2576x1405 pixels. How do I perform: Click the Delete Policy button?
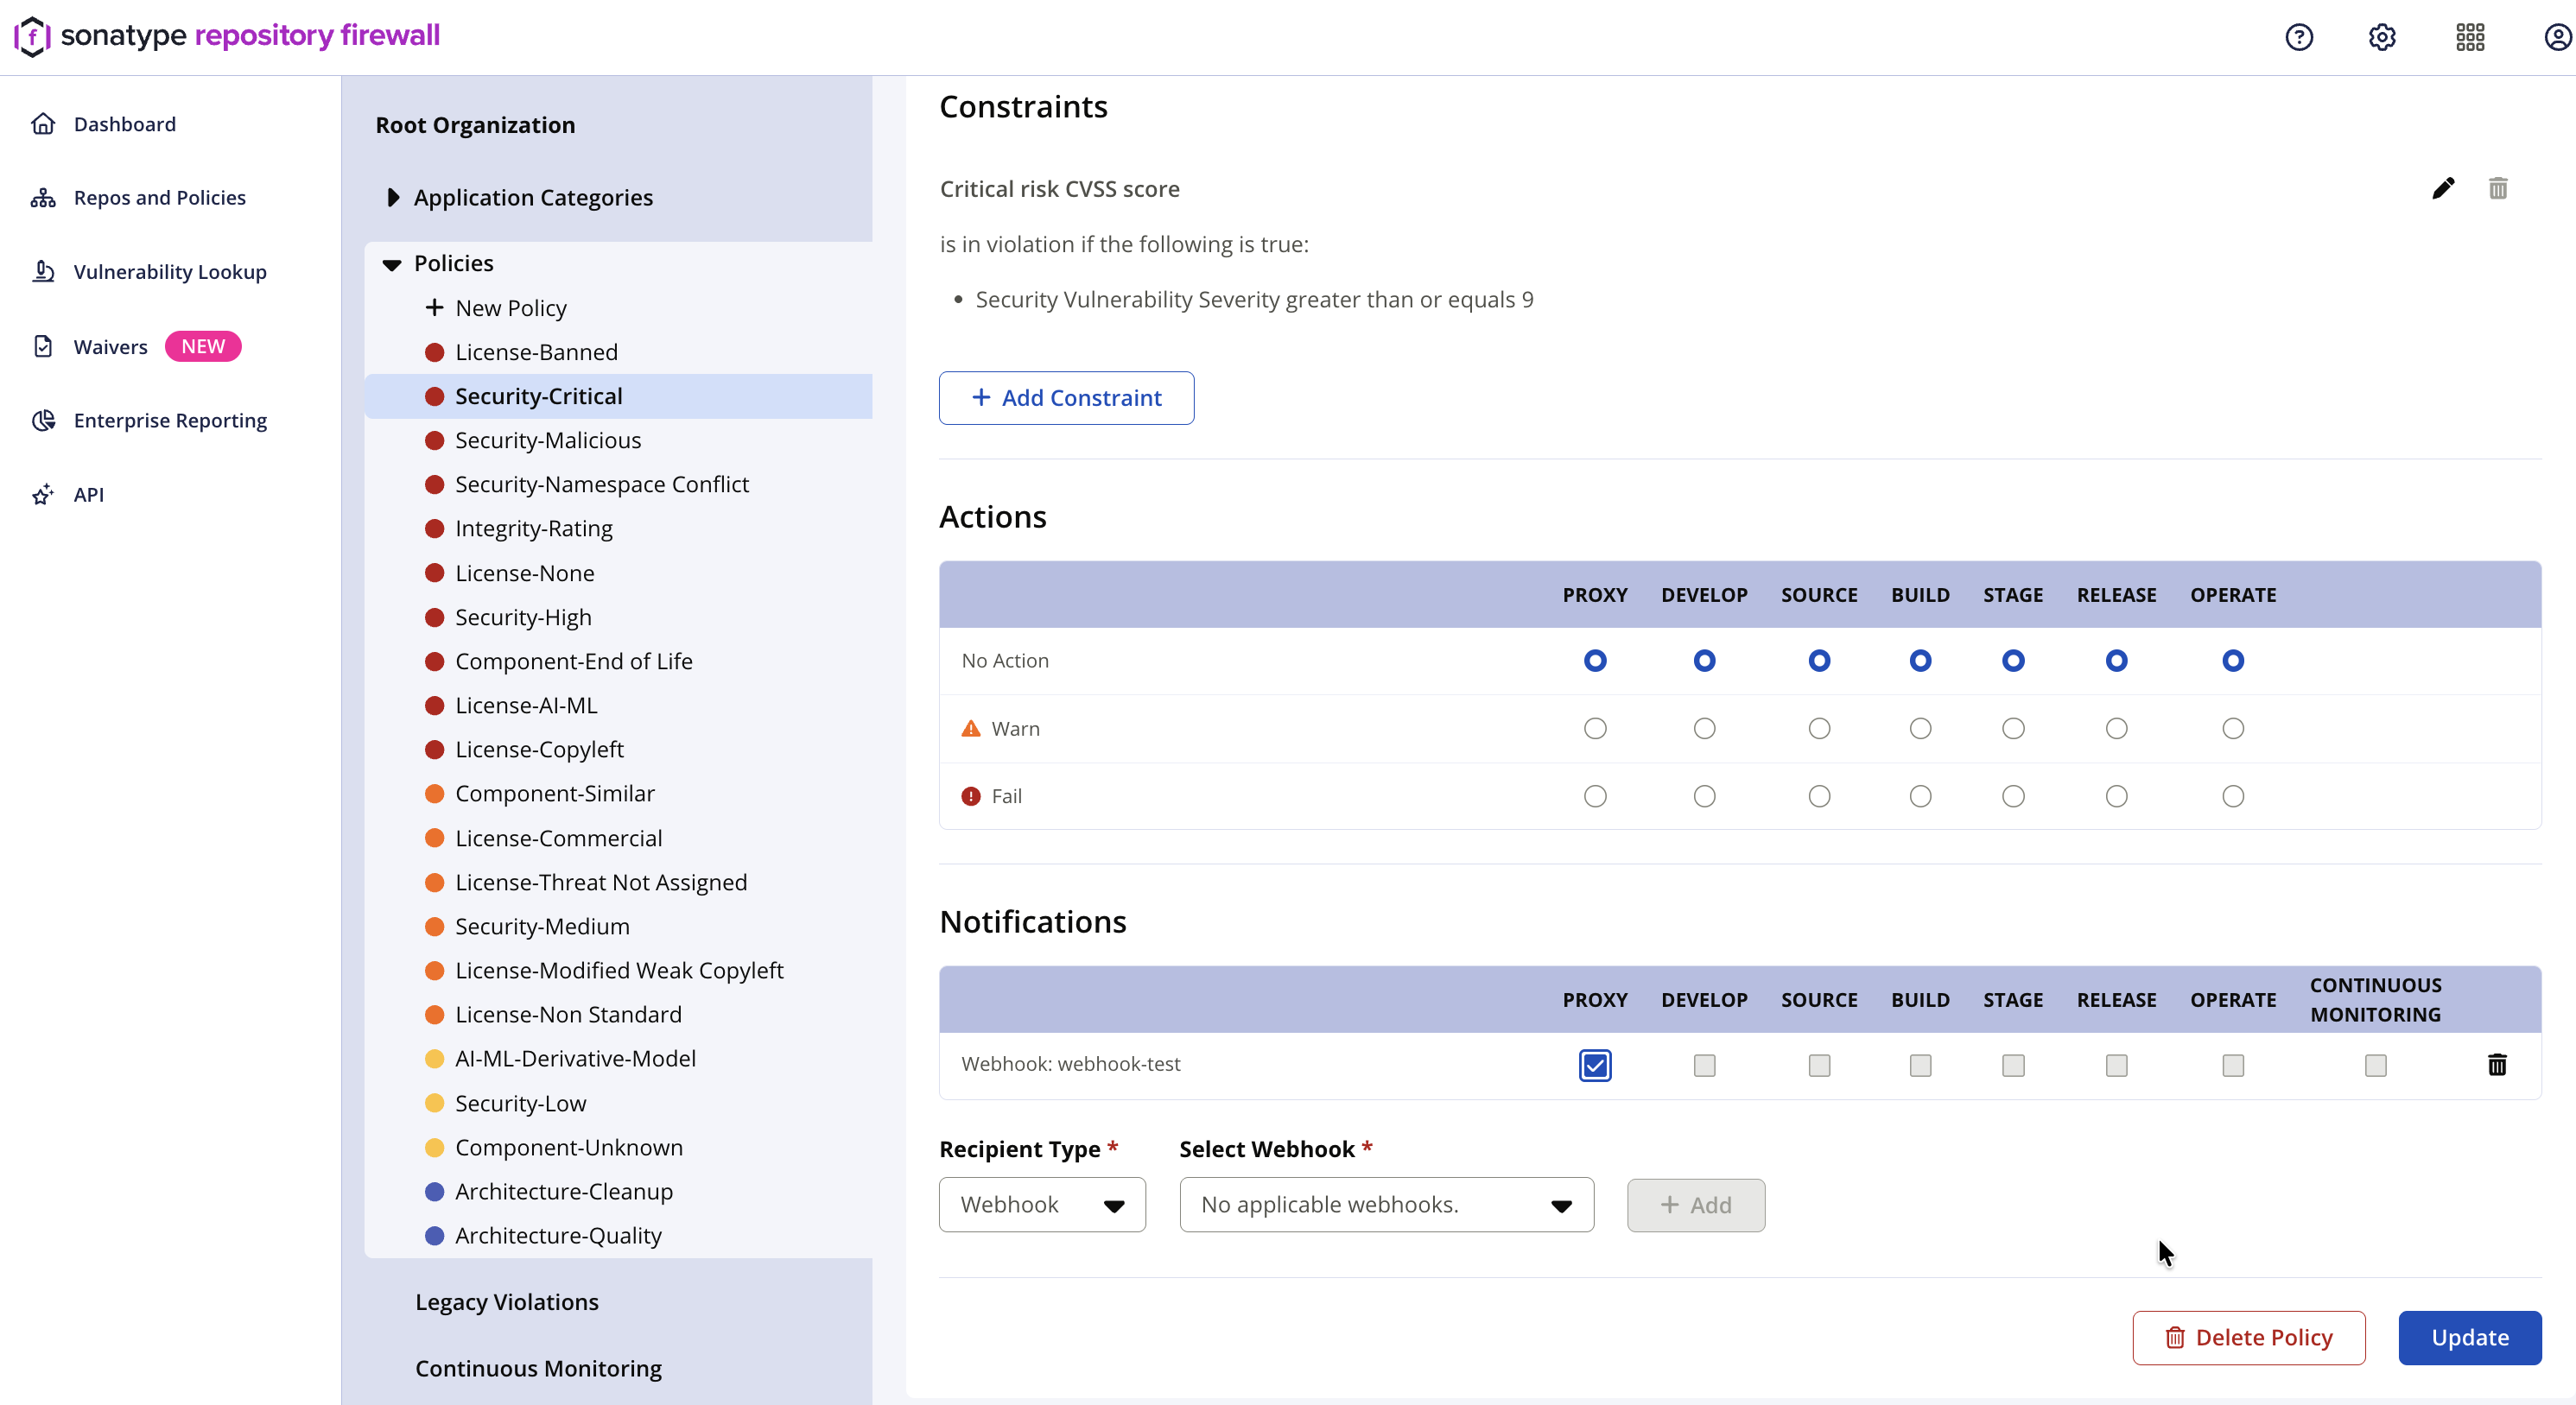tap(2248, 1337)
